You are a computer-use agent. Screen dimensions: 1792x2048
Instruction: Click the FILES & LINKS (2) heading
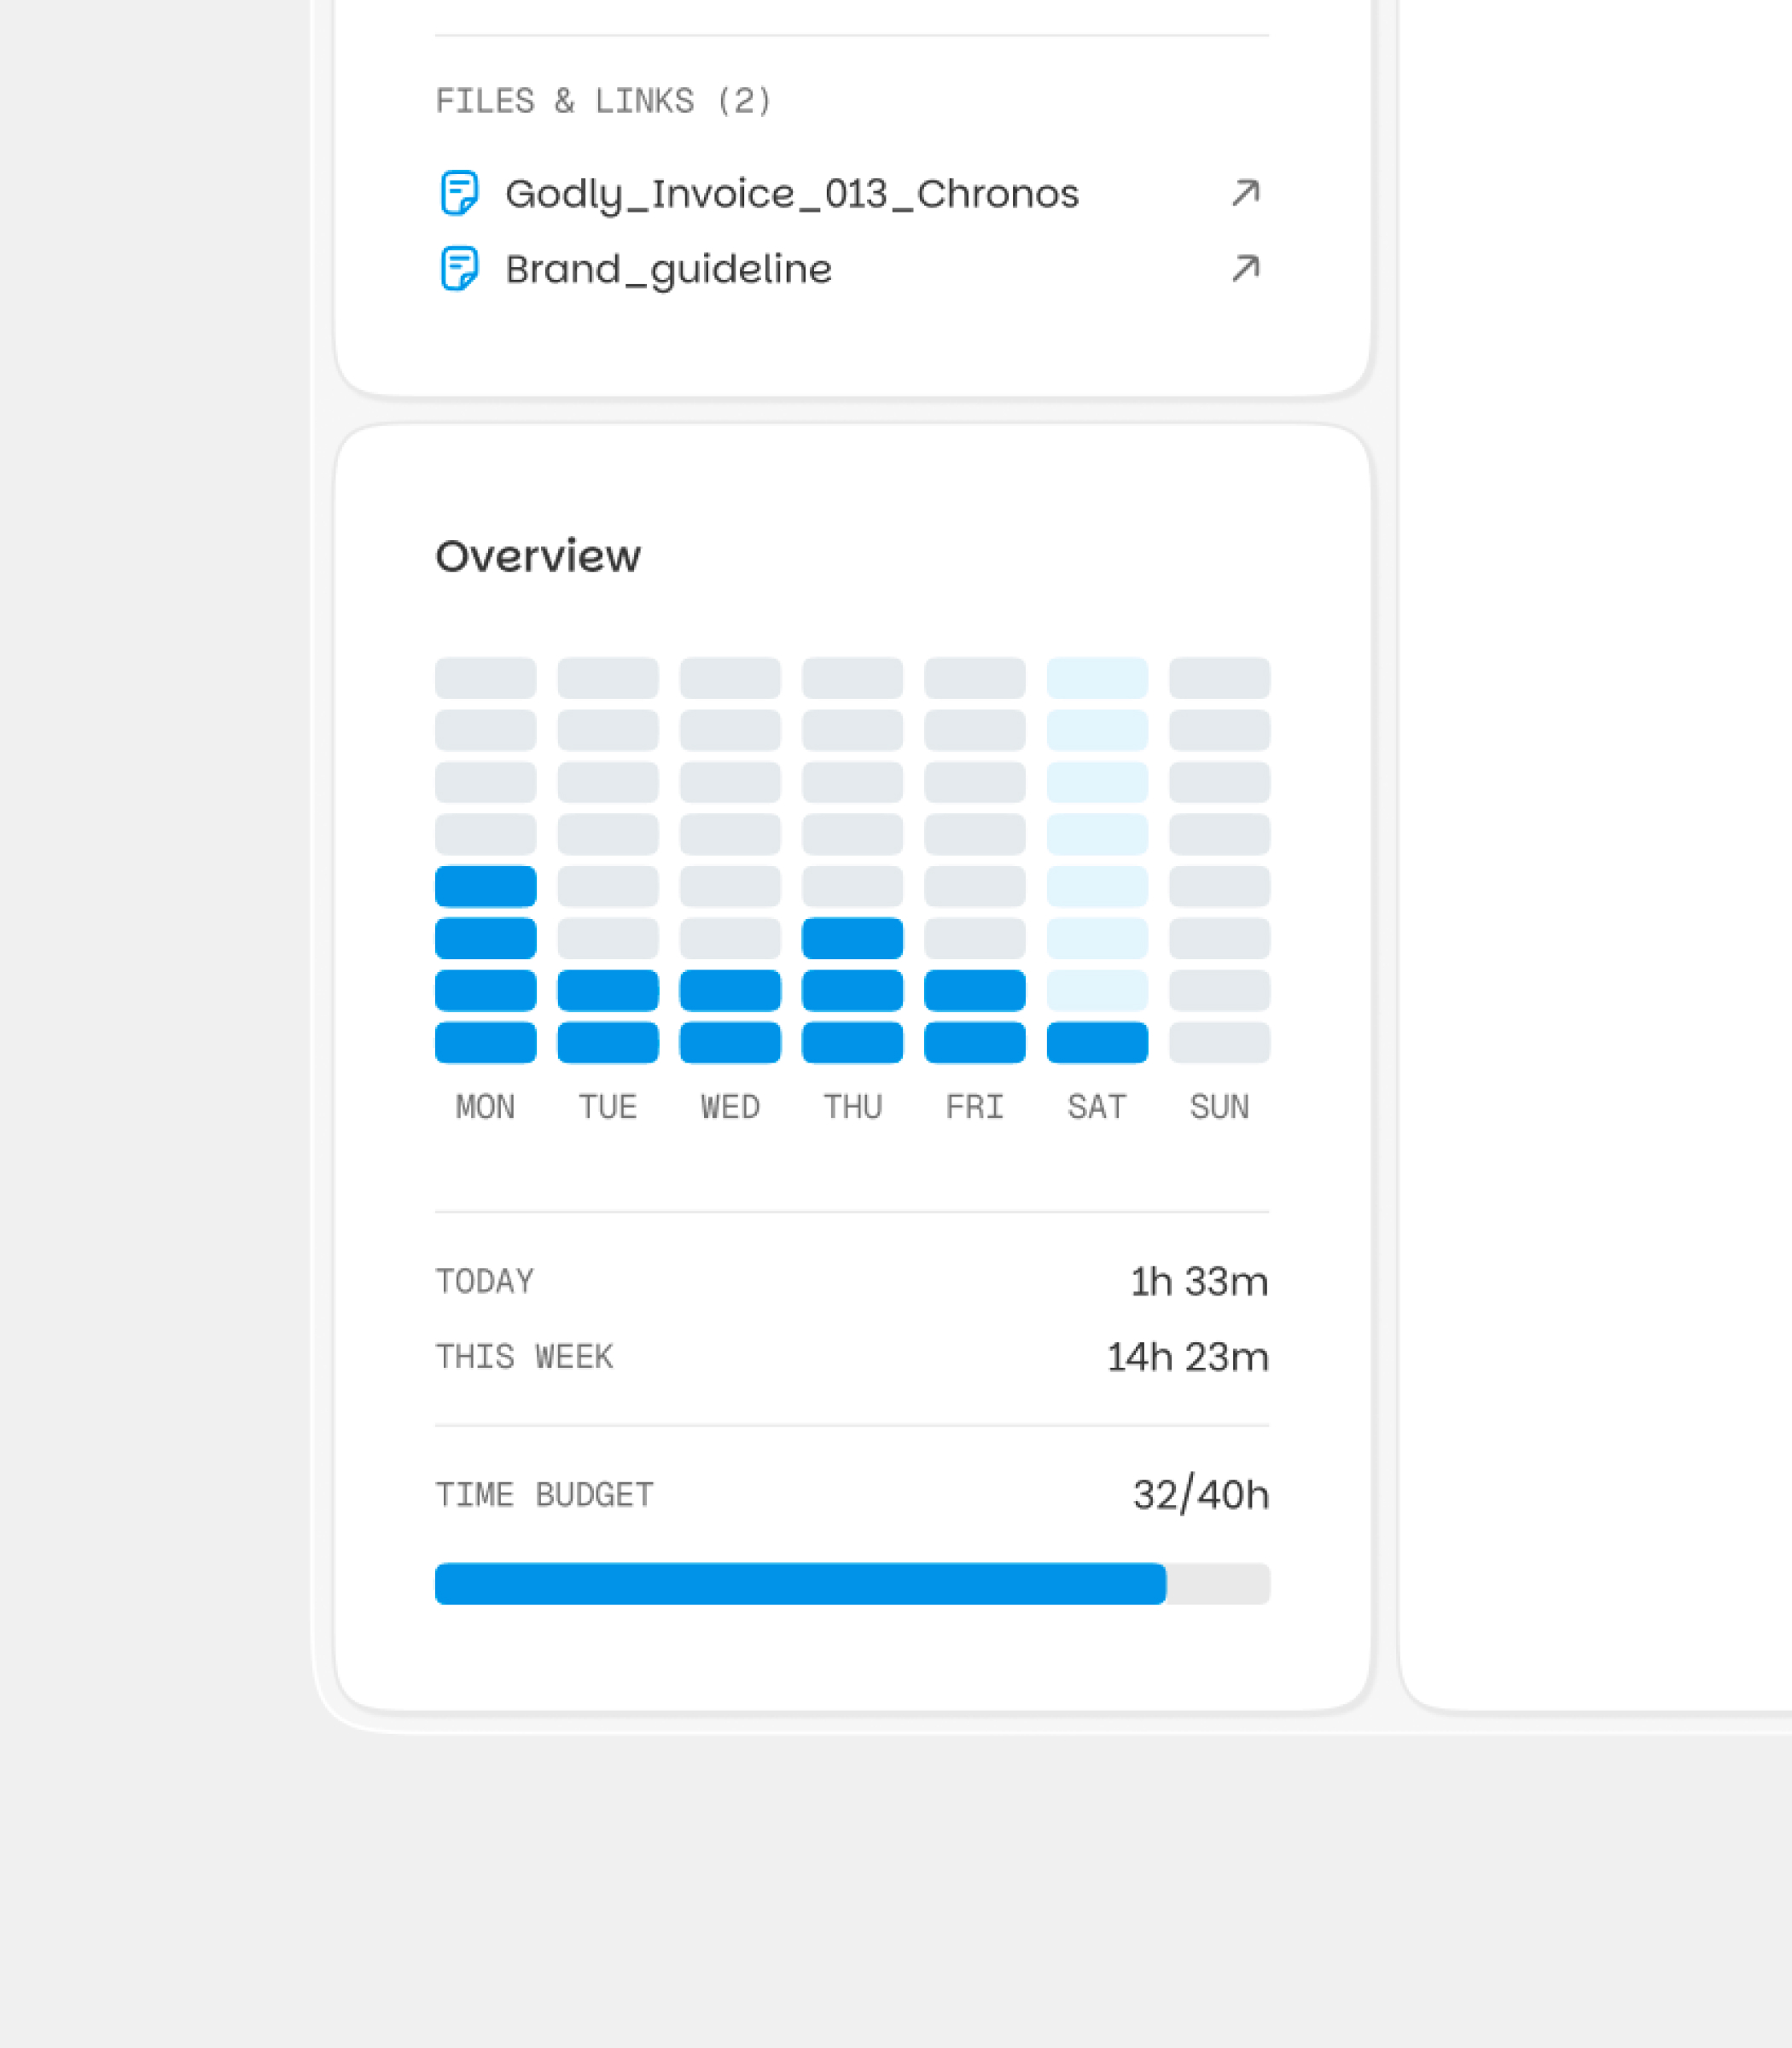(x=604, y=101)
